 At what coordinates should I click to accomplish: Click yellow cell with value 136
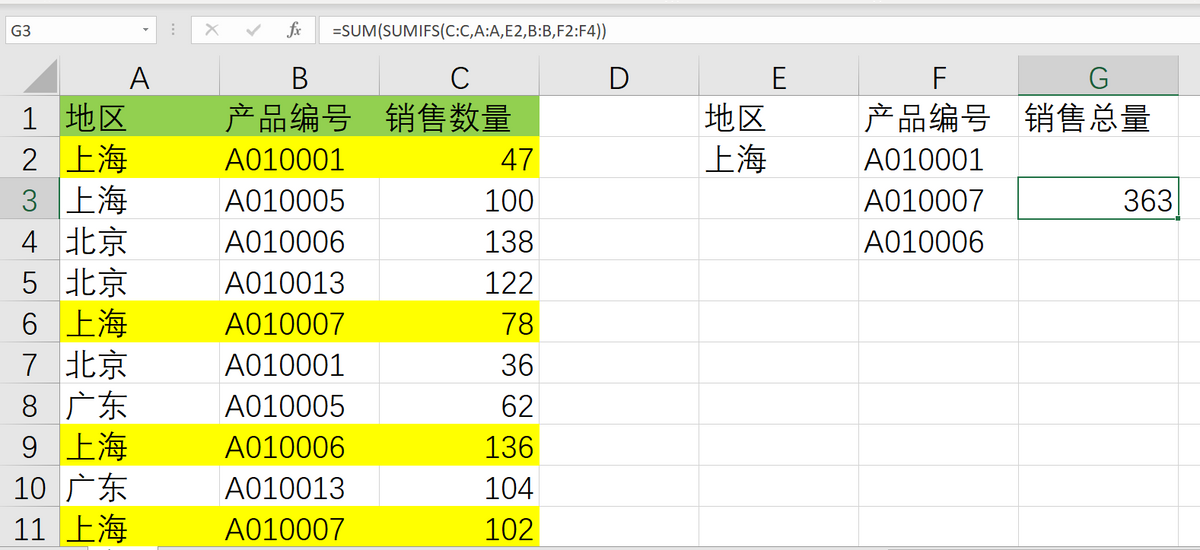(459, 446)
